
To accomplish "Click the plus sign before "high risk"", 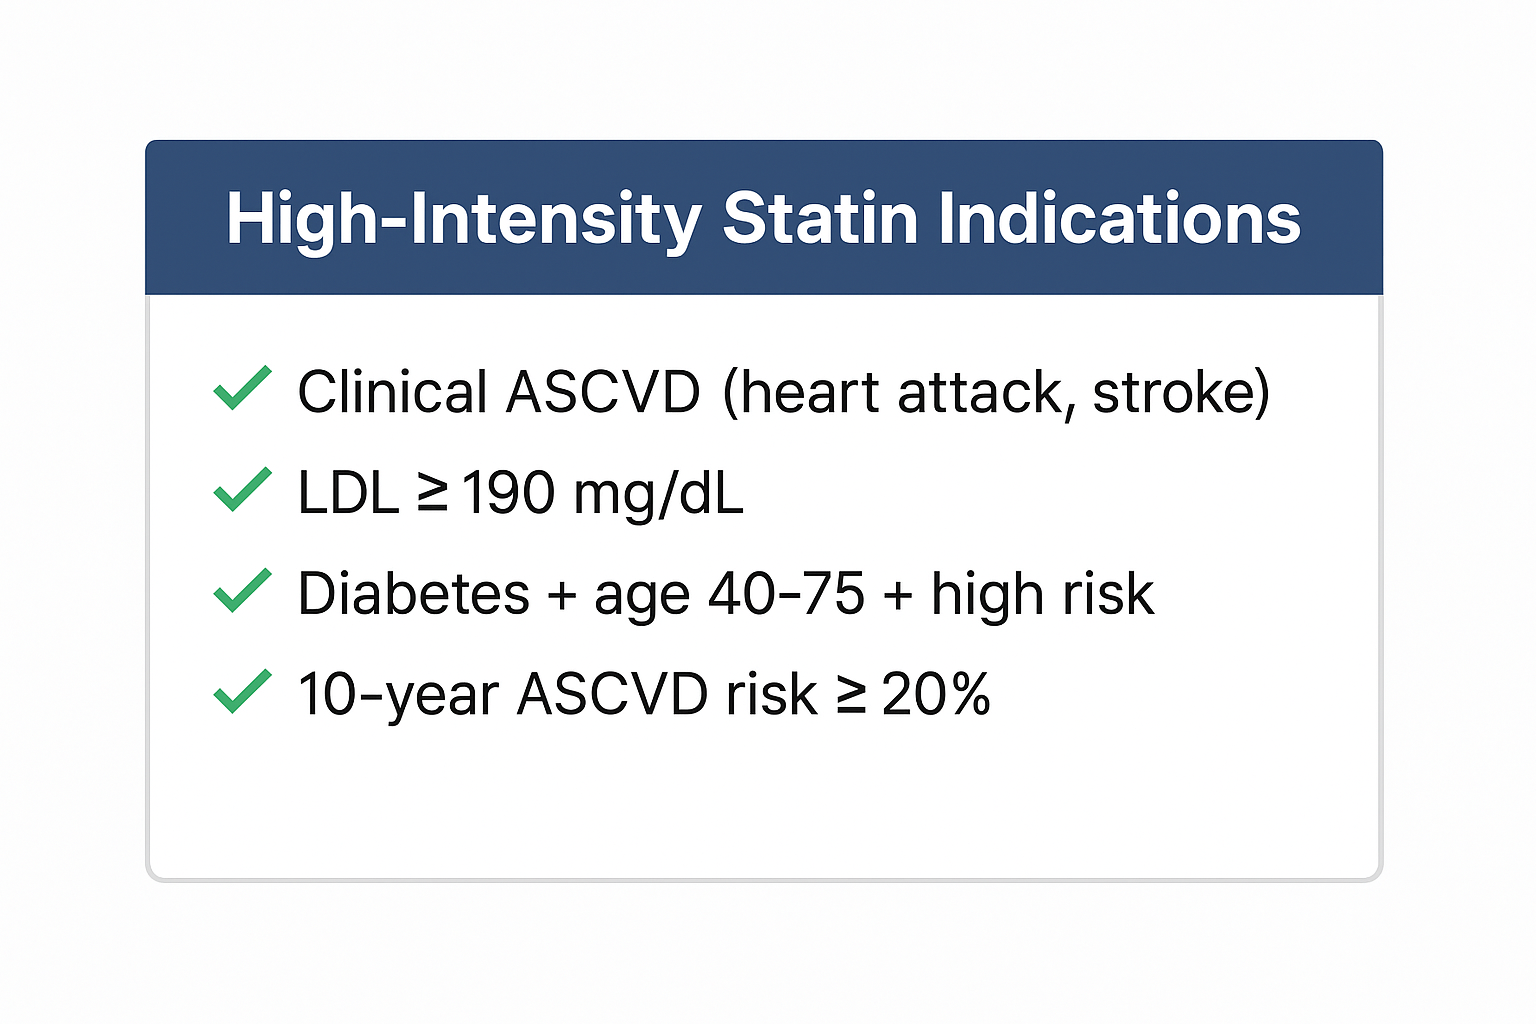I will (898, 595).
